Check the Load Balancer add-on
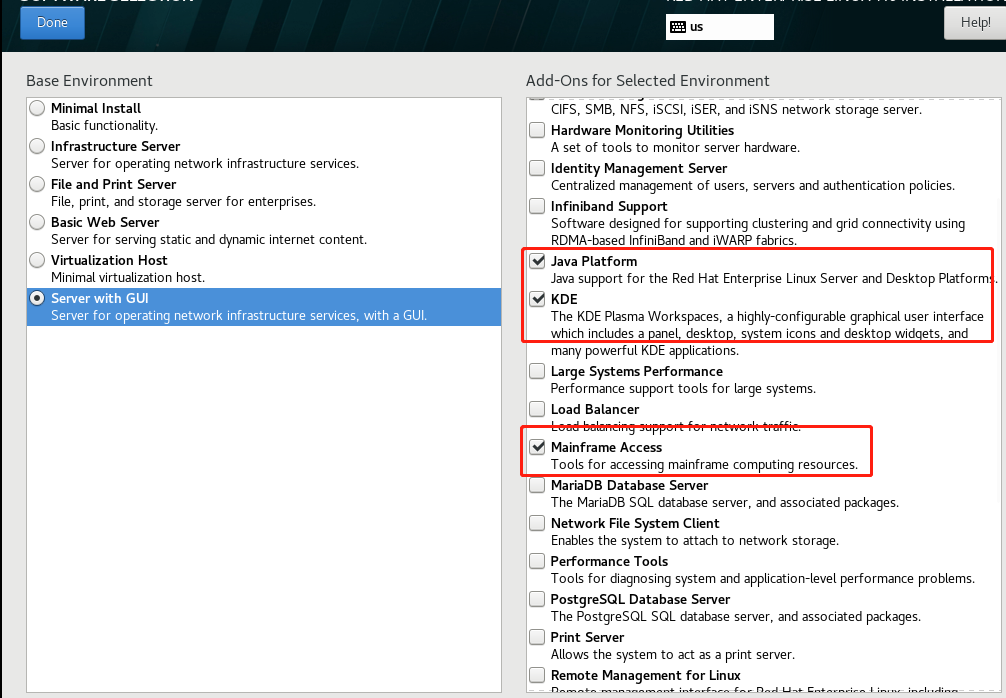Viewport: 1006px width, 698px height. pyautogui.click(x=537, y=409)
